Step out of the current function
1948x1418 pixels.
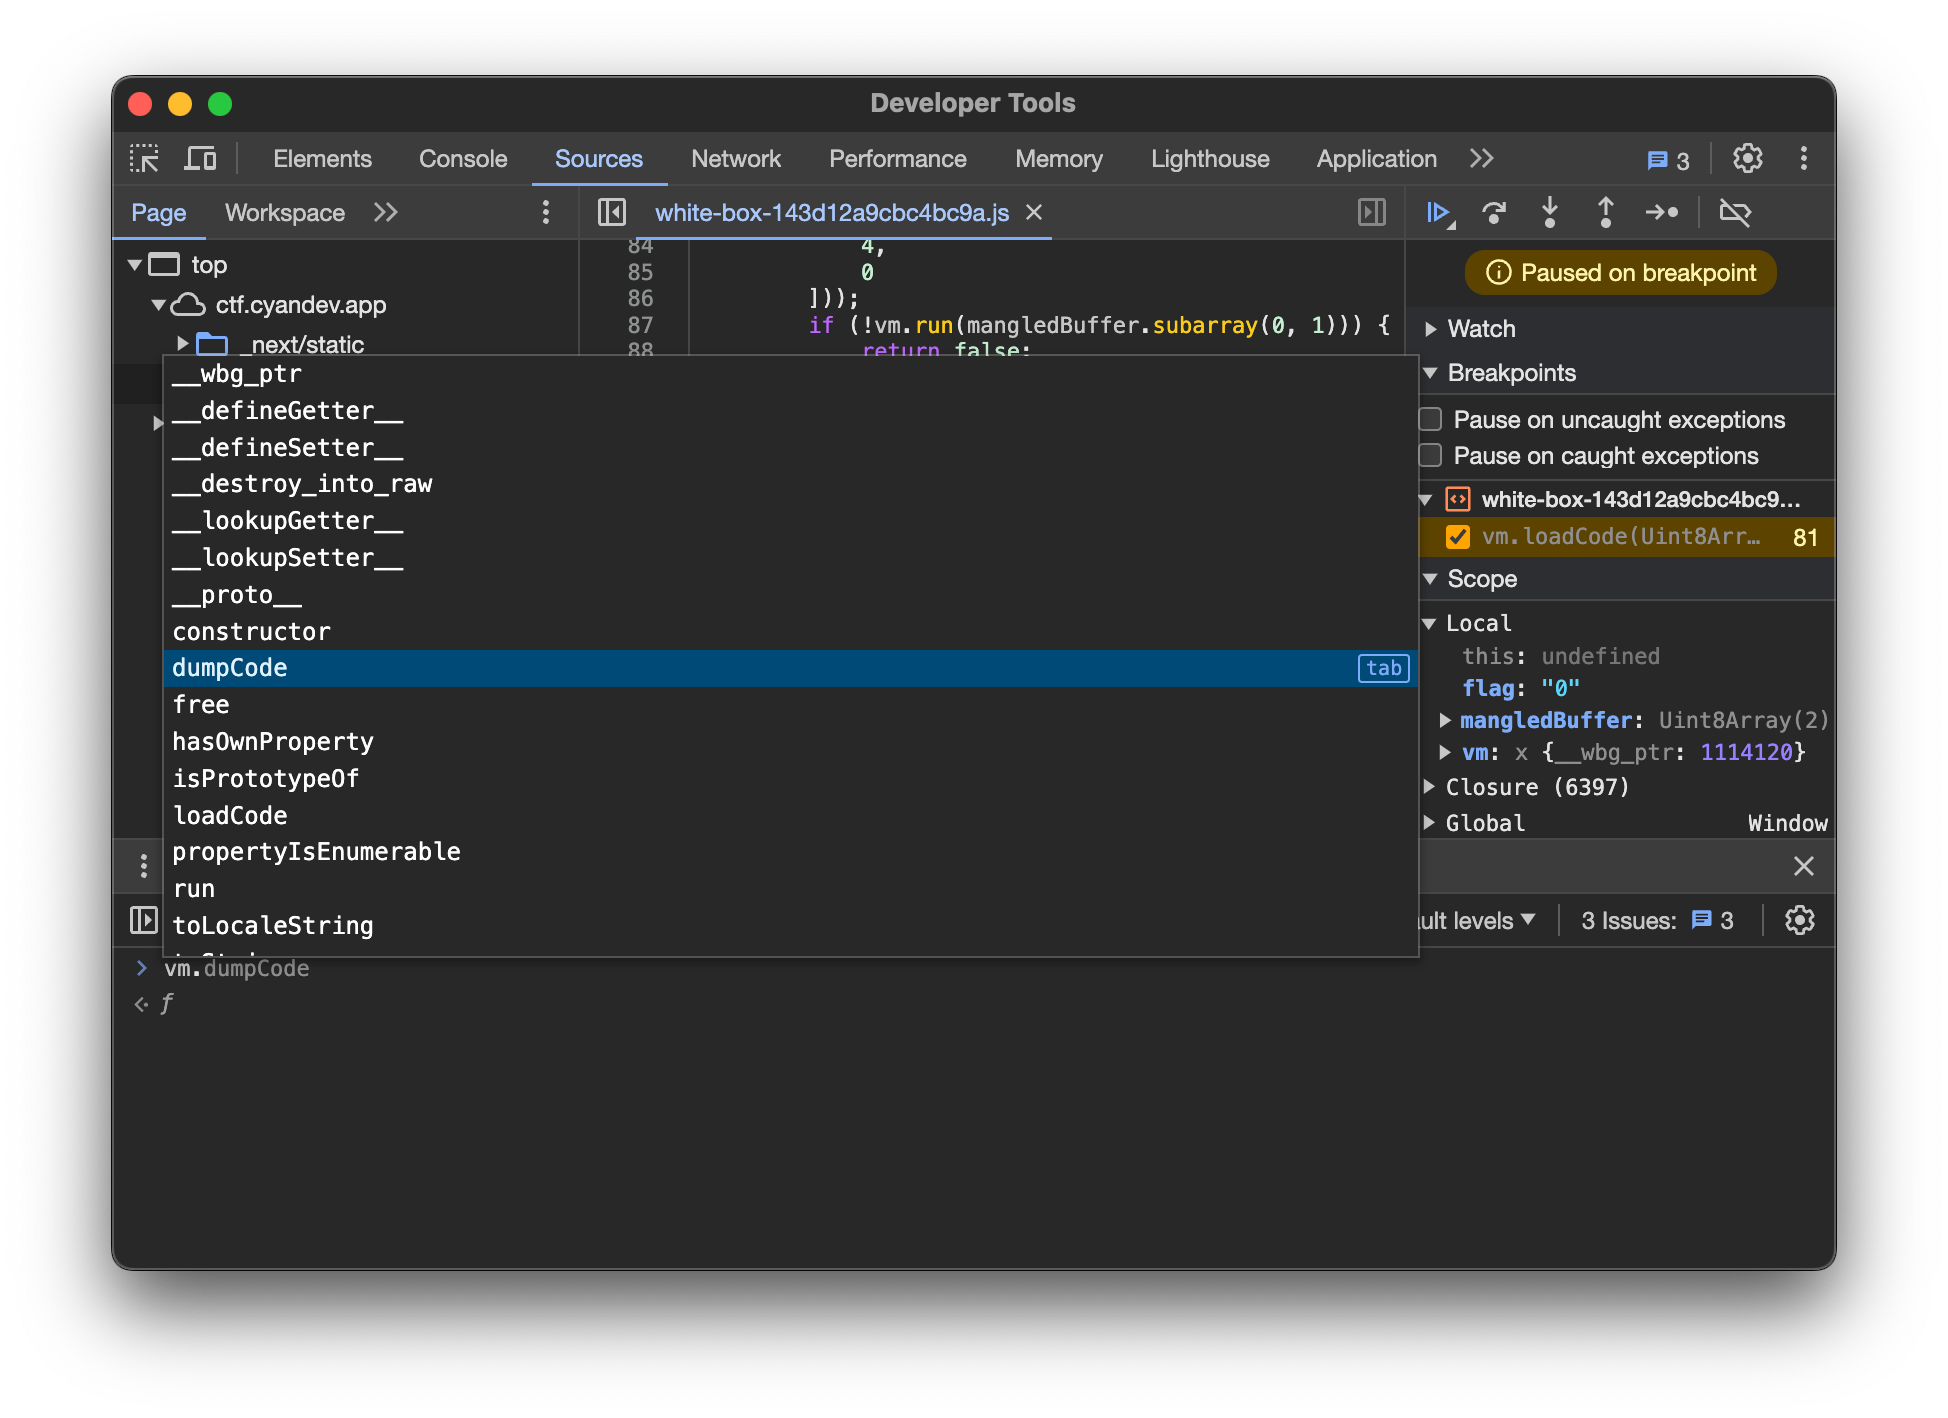[1605, 212]
